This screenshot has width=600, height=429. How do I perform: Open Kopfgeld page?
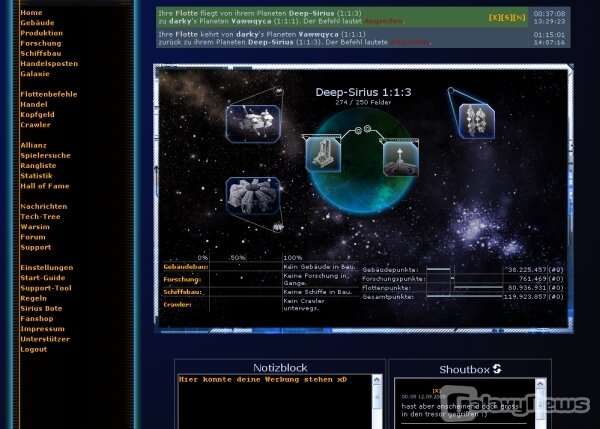pos(37,115)
